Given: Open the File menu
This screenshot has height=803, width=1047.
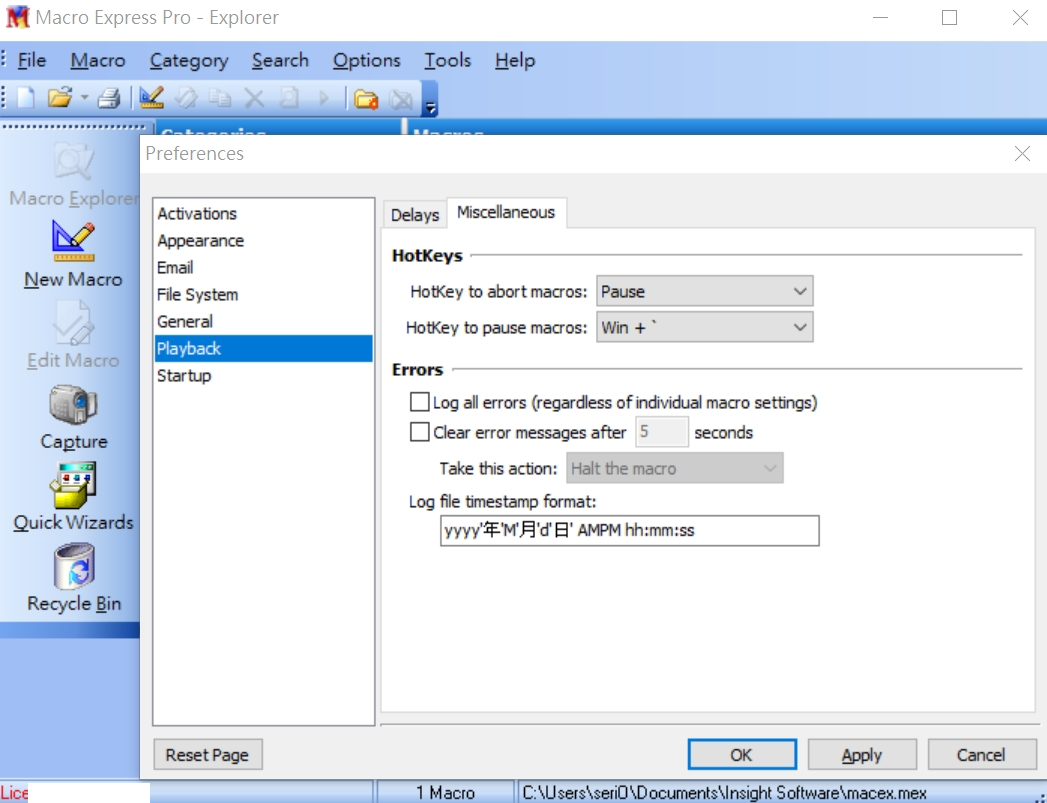Looking at the screenshot, I should 31,60.
